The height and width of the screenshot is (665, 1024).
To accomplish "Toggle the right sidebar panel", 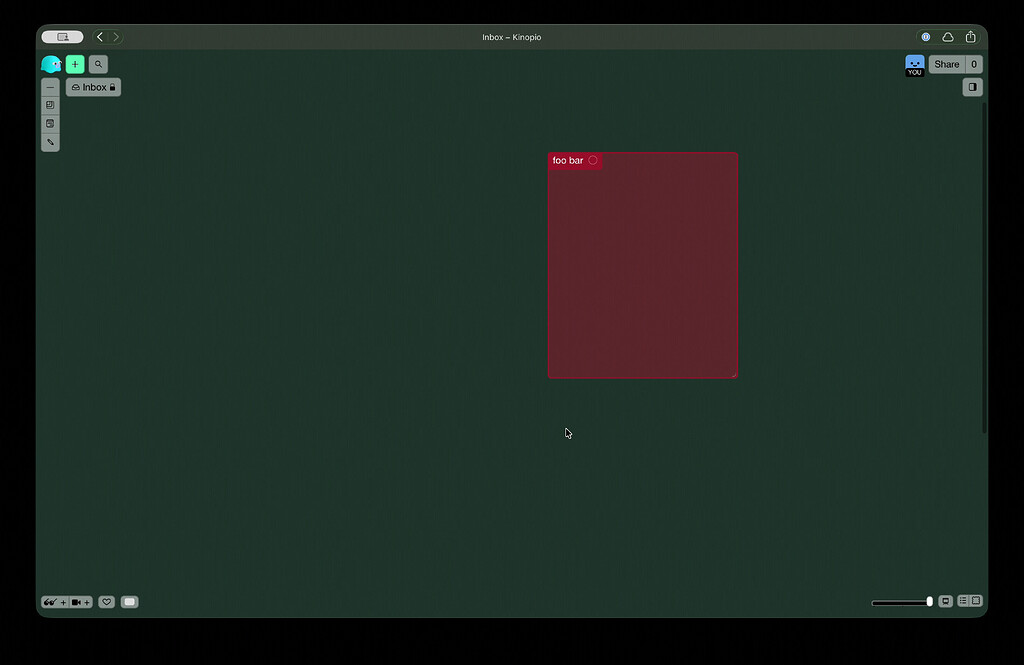I will (x=972, y=87).
